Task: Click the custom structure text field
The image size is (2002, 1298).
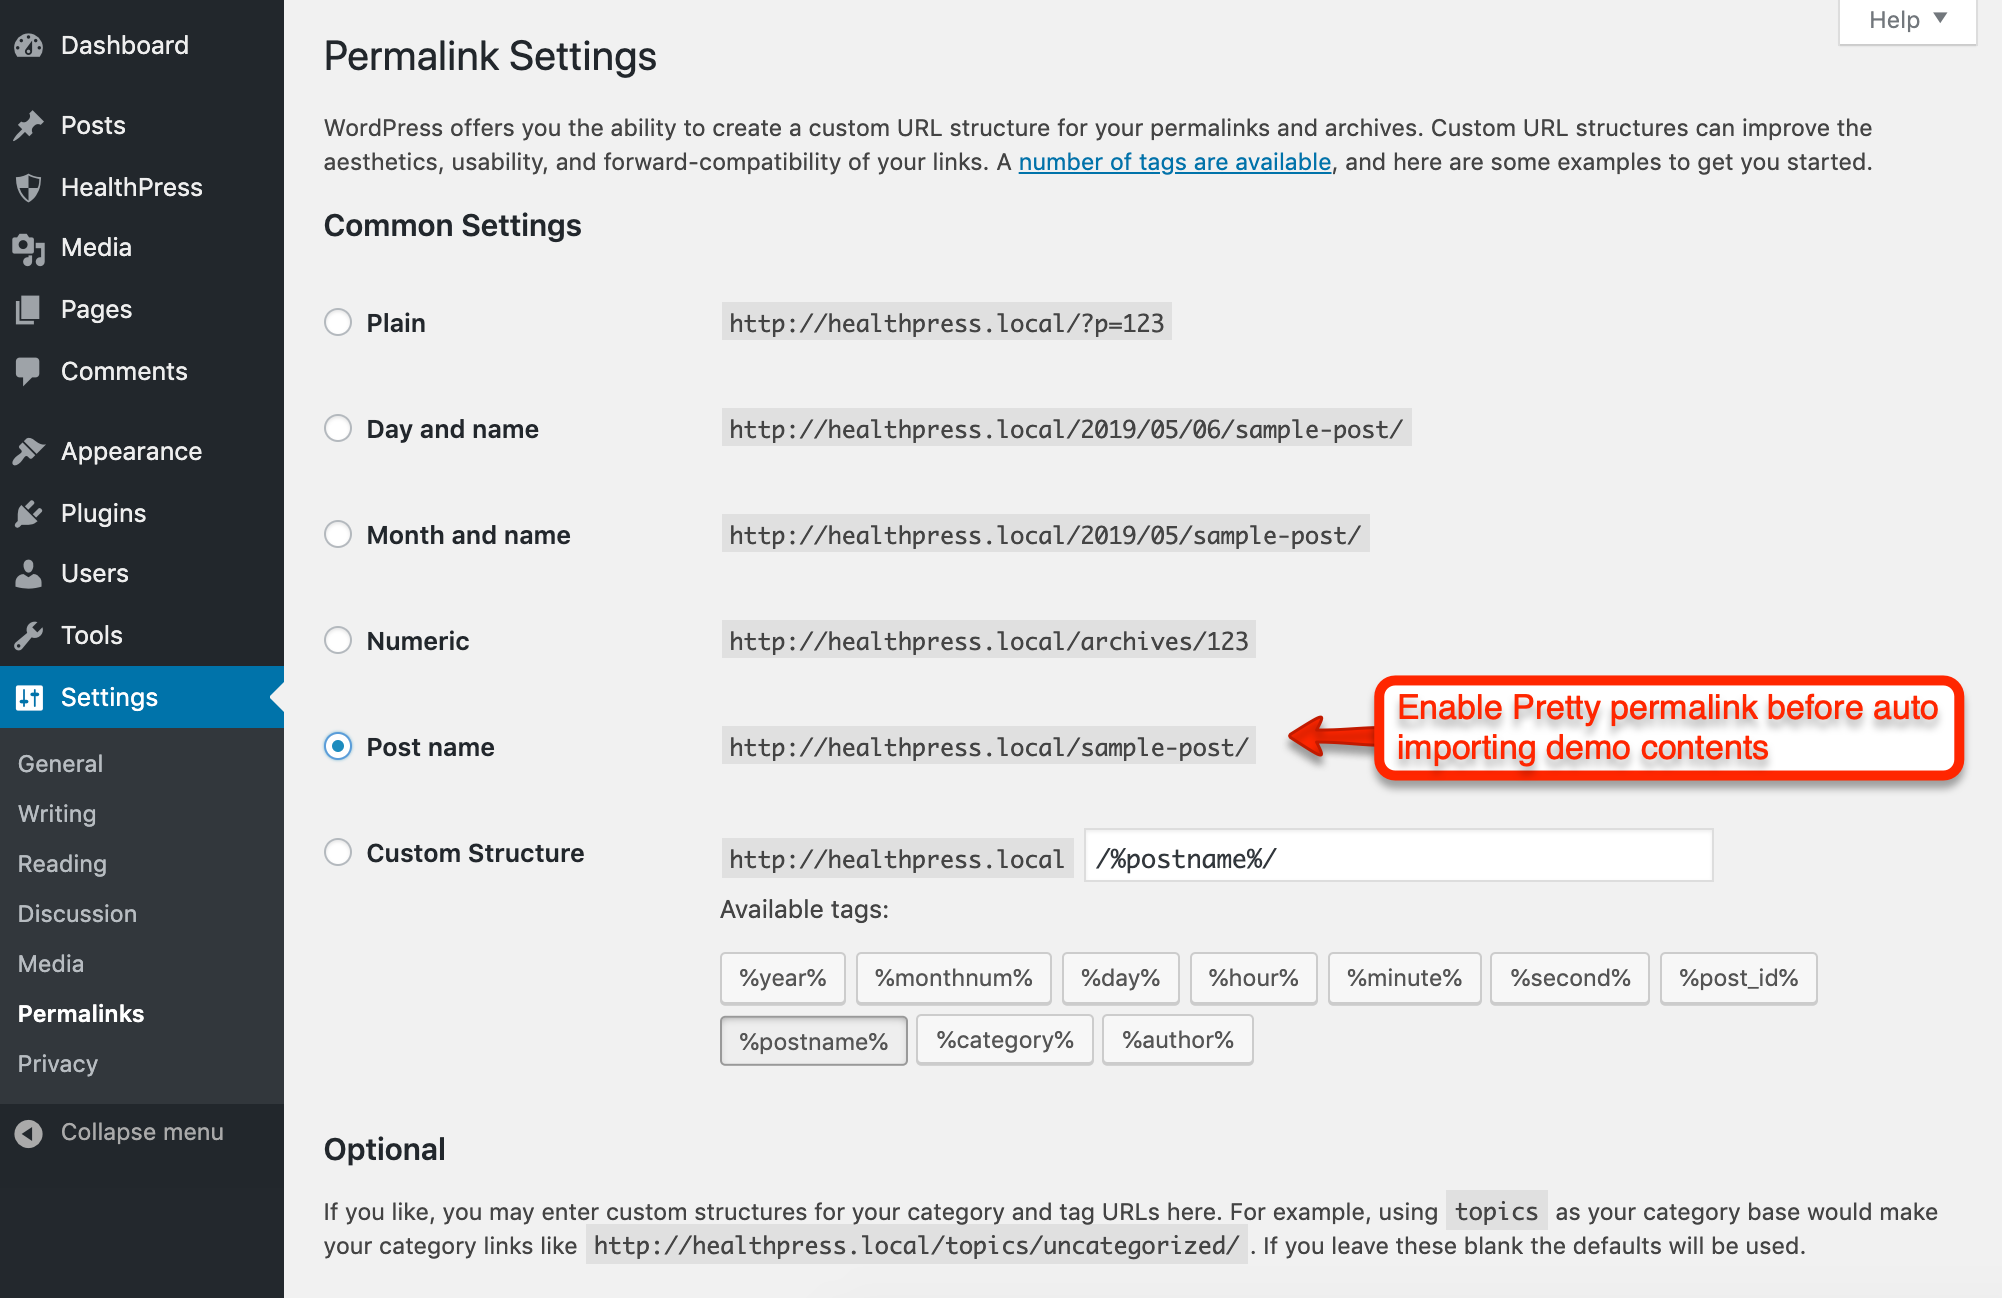Action: point(1397,857)
